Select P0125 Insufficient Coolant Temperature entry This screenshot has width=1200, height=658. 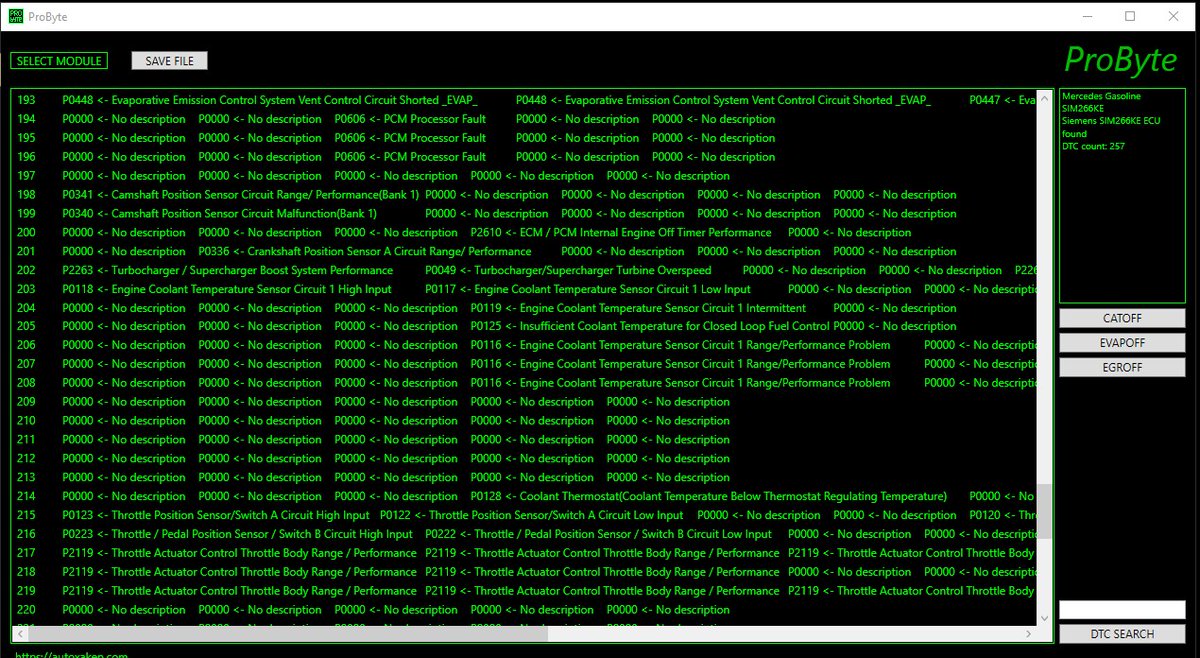pyautogui.click(x=650, y=326)
